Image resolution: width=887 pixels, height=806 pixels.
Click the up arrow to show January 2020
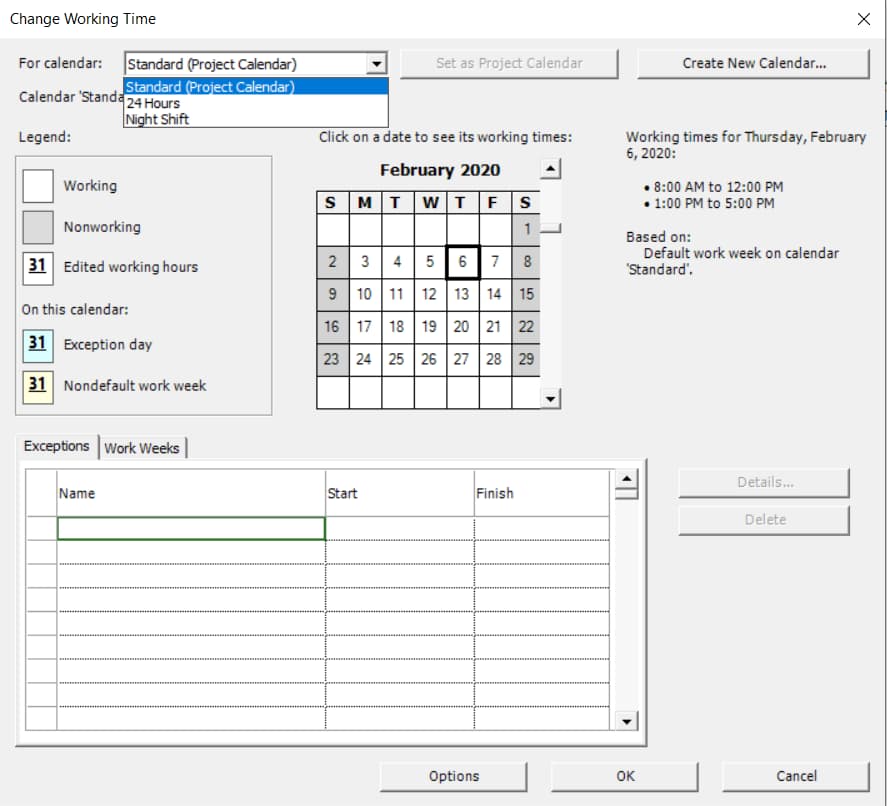click(x=549, y=168)
